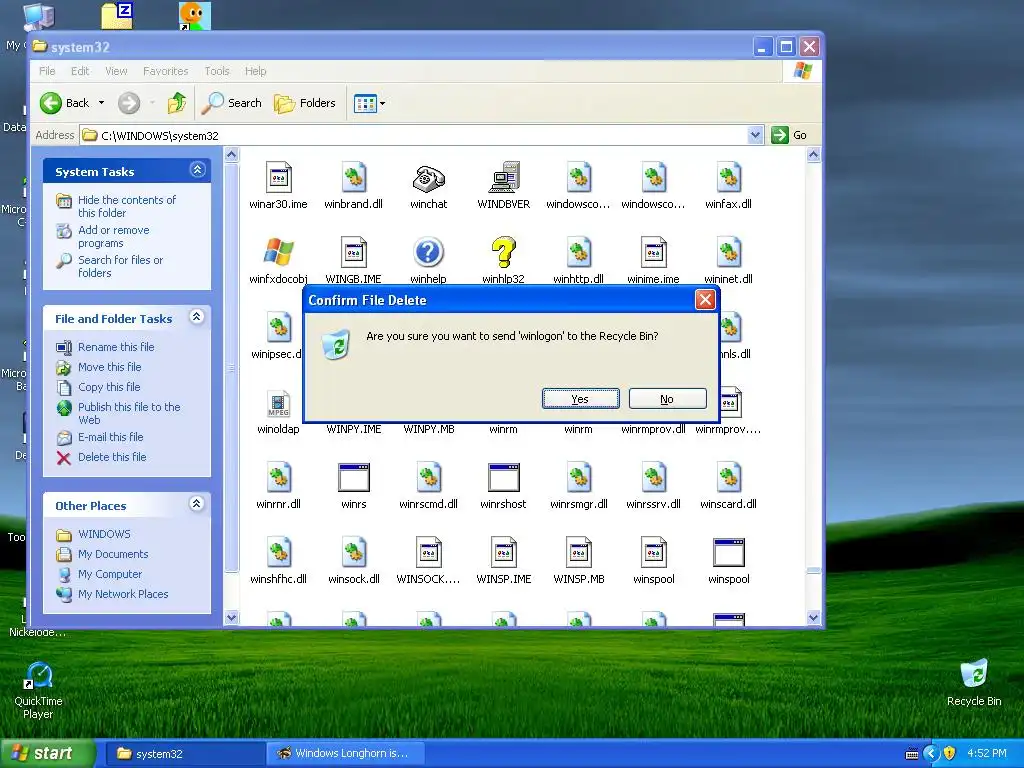Image resolution: width=1024 pixels, height=768 pixels.
Task: Click No in Confirm File Delete dialog
Action: (x=667, y=399)
